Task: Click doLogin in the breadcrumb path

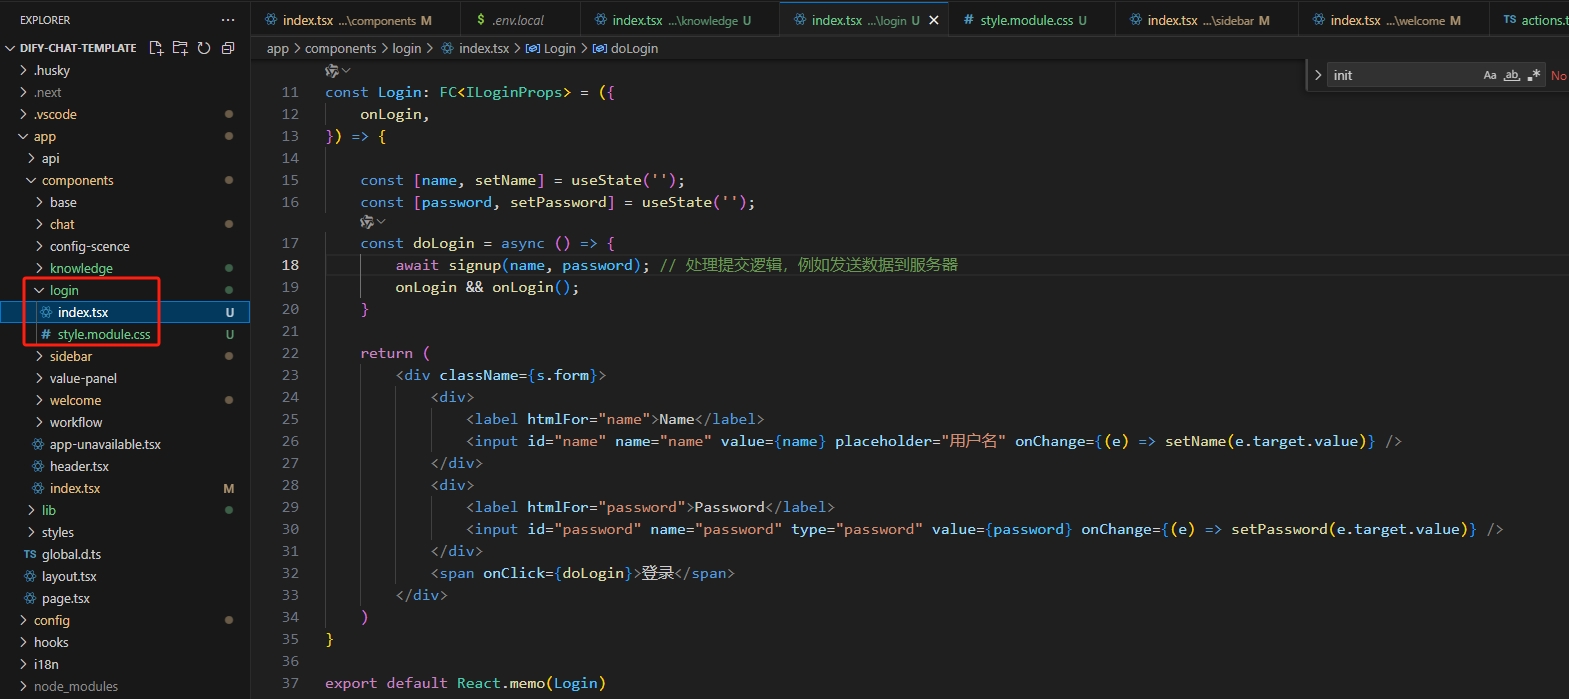Action: [634, 48]
